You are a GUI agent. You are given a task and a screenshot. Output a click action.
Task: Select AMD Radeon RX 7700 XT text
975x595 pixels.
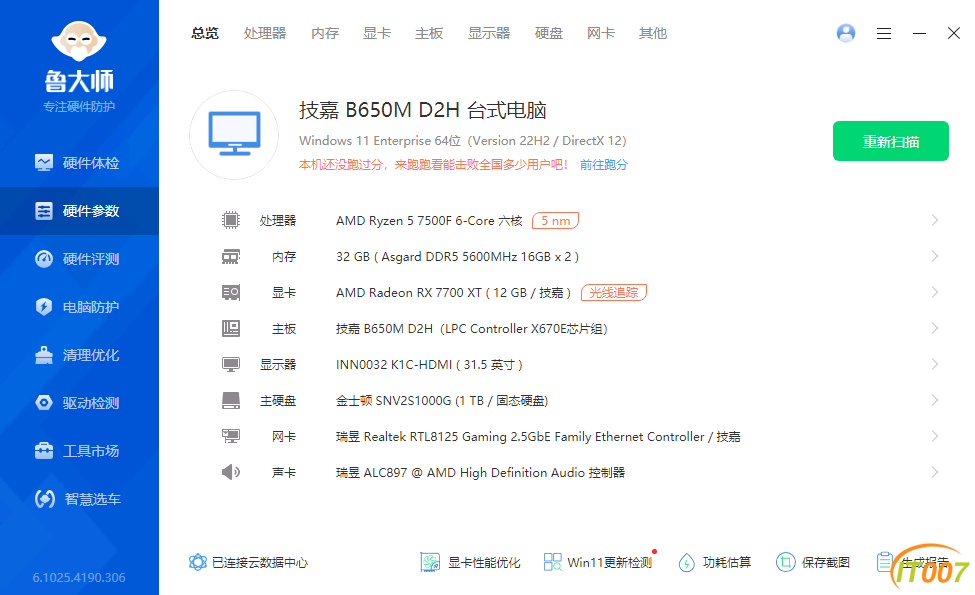tap(453, 293)
